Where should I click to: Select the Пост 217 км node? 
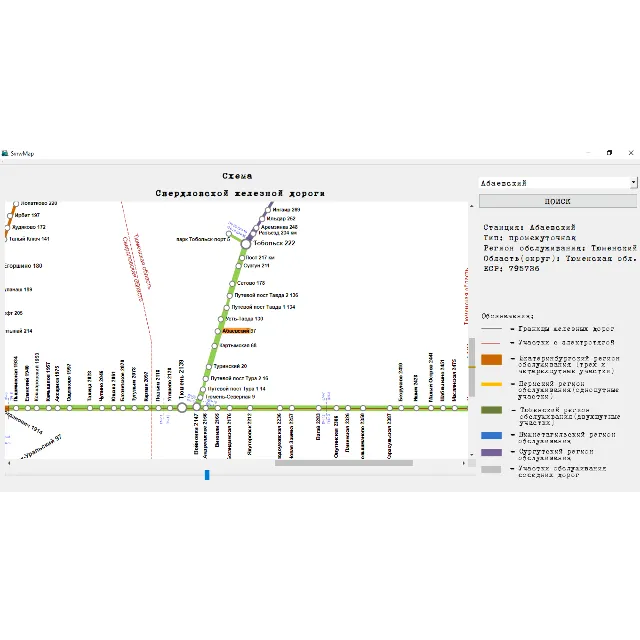(242, 258)
